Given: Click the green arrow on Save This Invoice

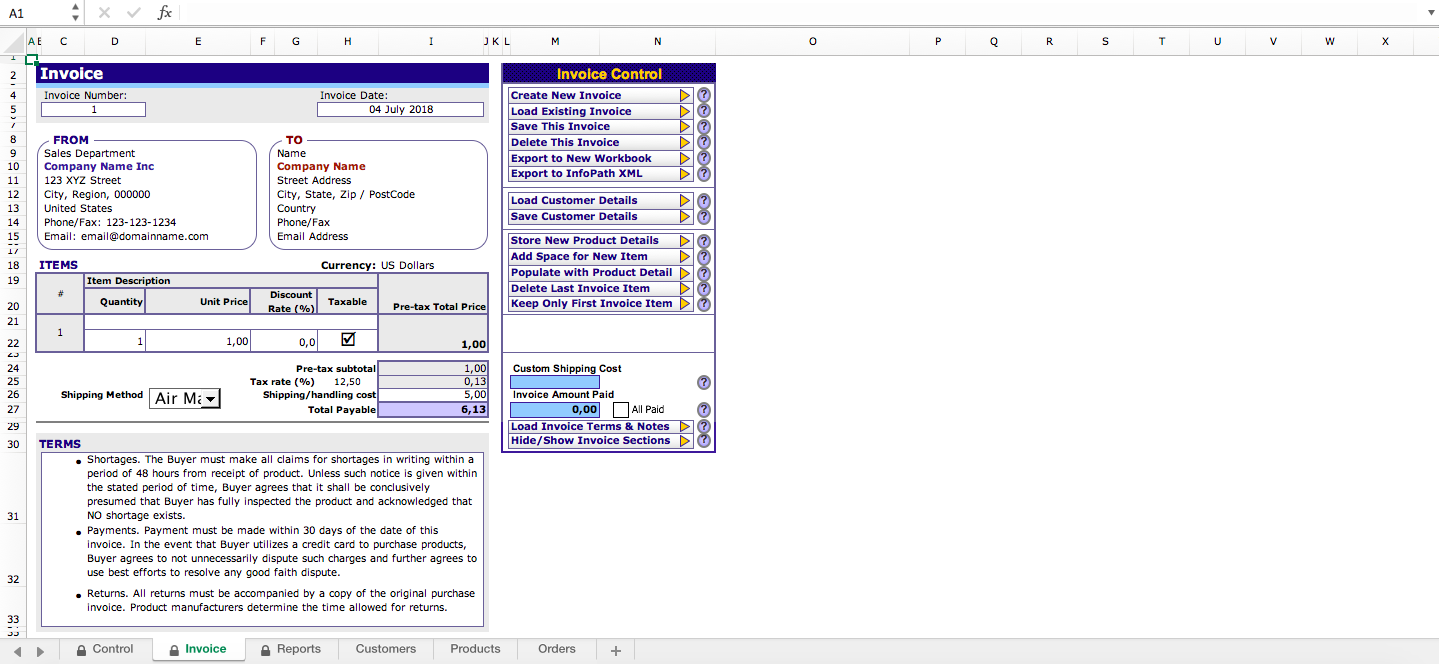Looking at the screenshot, I should click(685, 127).
